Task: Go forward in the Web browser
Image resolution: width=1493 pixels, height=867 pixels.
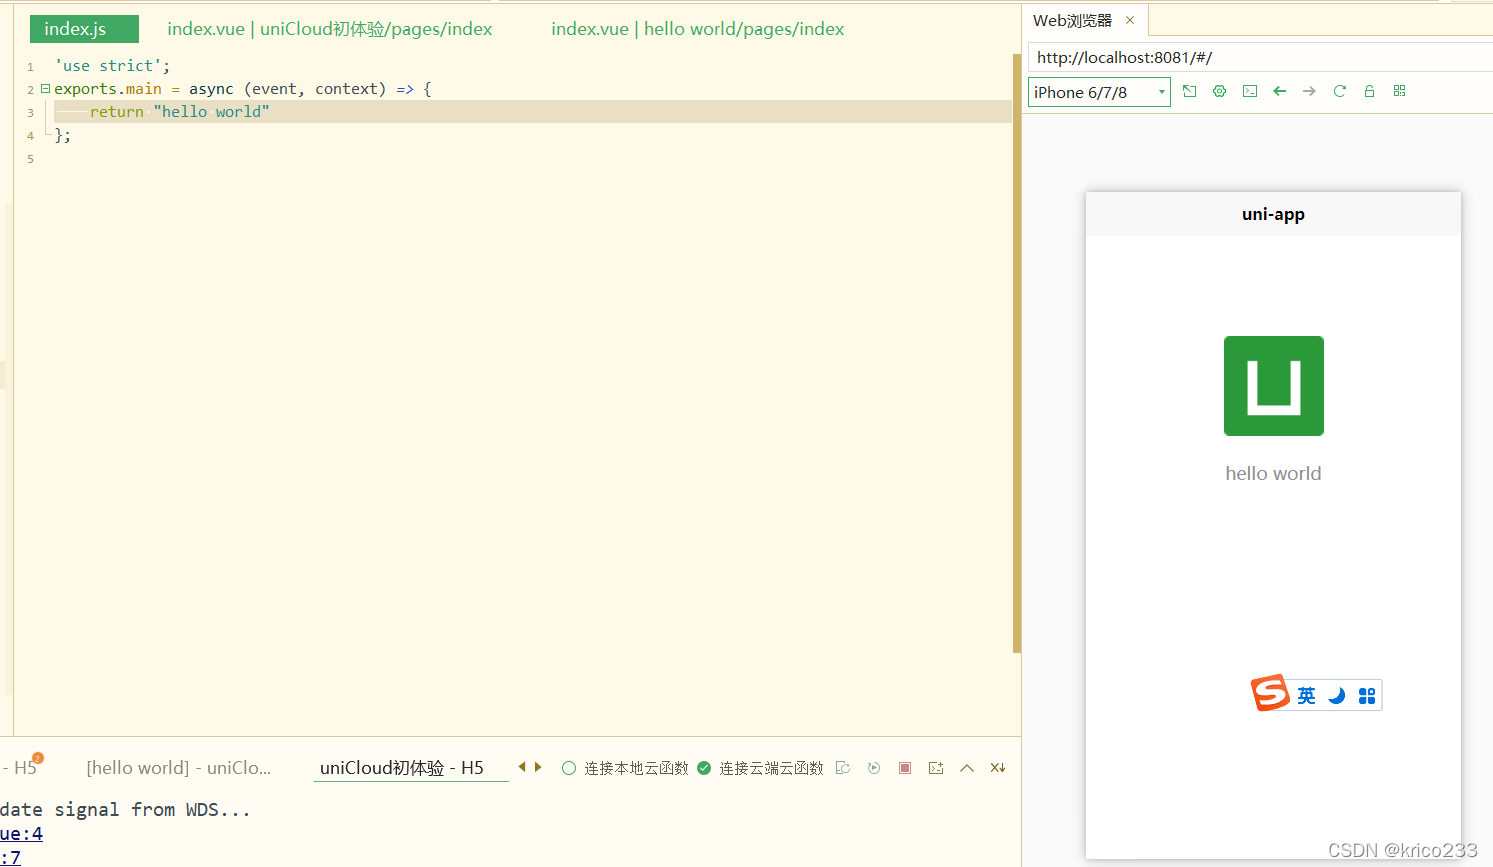Action: 1309,91
